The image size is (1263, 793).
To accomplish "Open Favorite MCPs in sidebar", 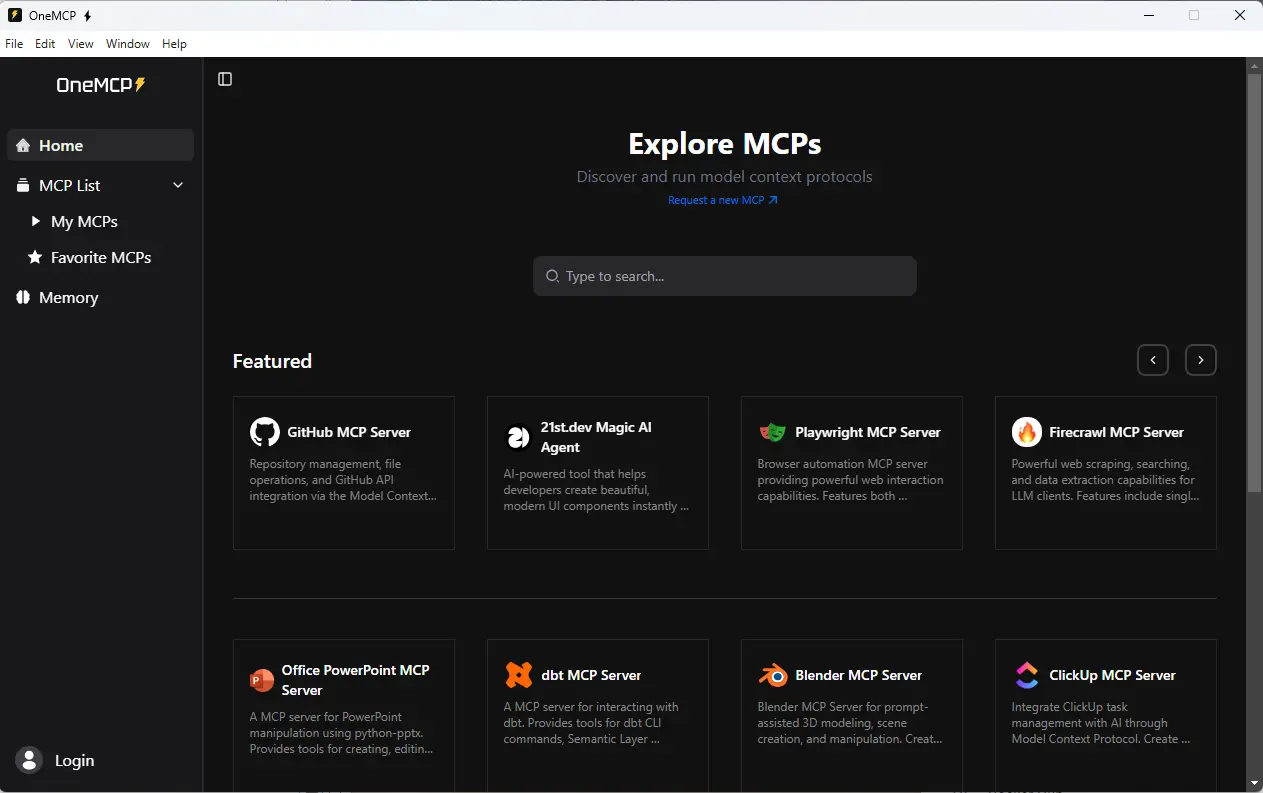I will (101, 257).
